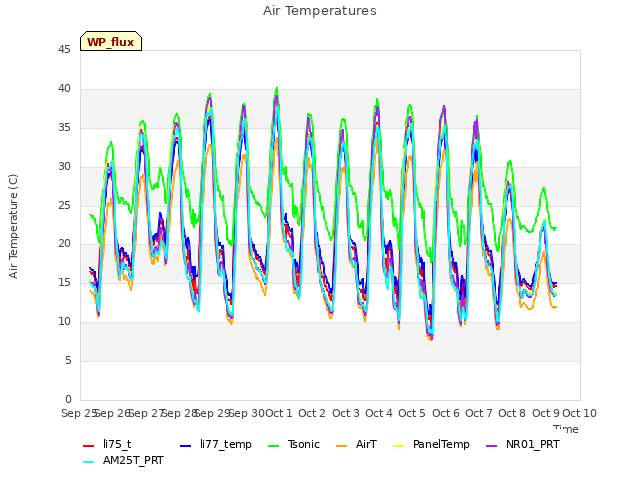Click the Oct 10 x-axis tick label
Viewport: 640px width, 480px height.
pos(579,413)
